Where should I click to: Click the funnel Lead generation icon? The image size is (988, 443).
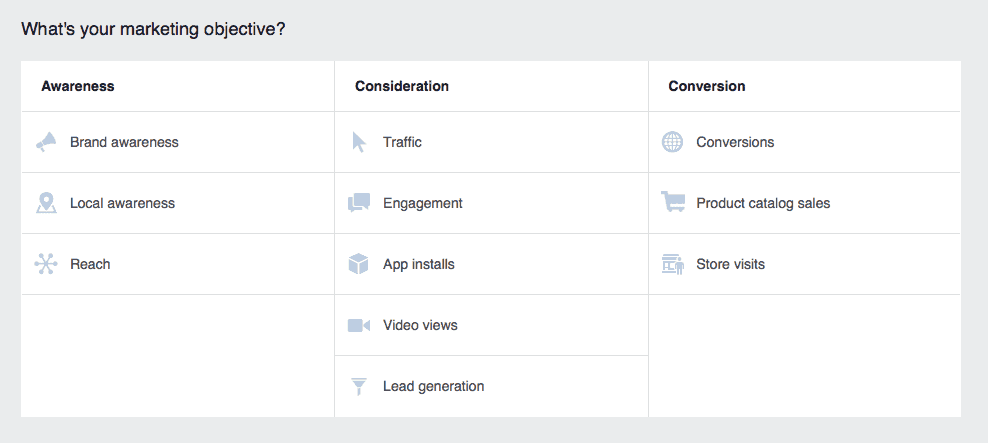(x=359, y=386)
